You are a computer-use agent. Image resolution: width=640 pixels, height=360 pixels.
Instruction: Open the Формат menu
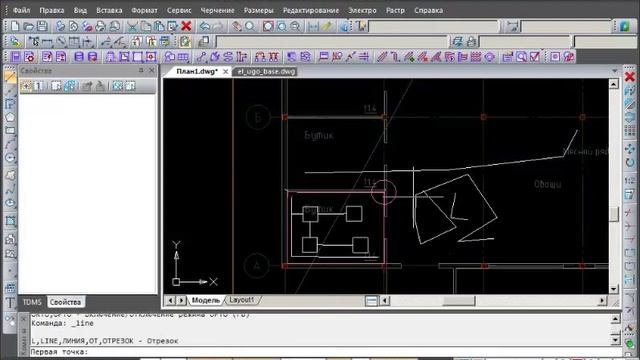tap(144, 10)
